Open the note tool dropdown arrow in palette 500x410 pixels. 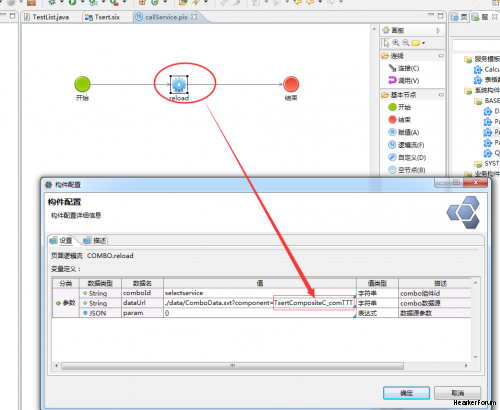pyautogui.click(x=424, y=43)
